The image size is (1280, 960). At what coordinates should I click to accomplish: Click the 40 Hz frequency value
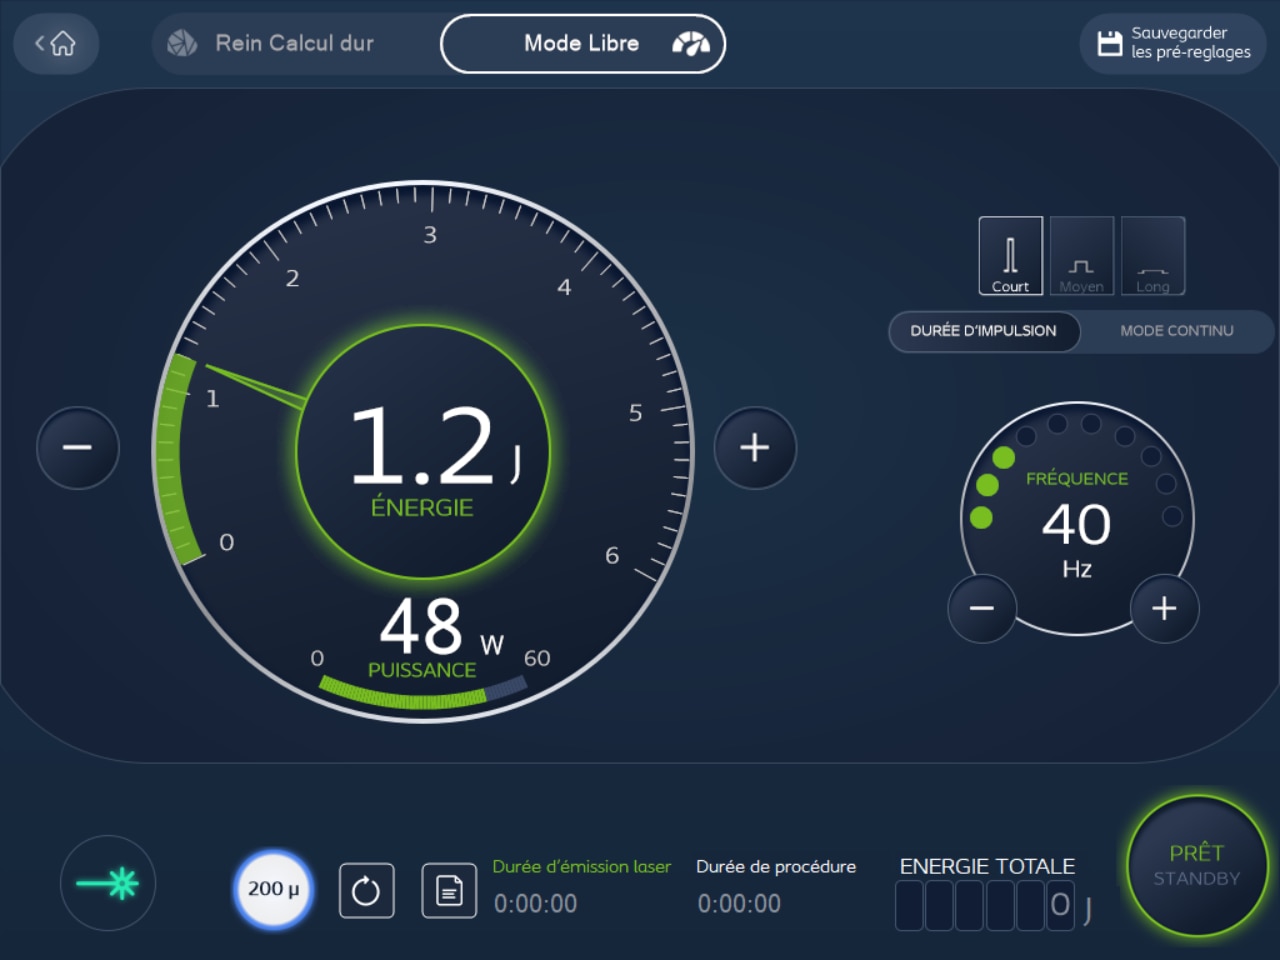point(1077,524)
